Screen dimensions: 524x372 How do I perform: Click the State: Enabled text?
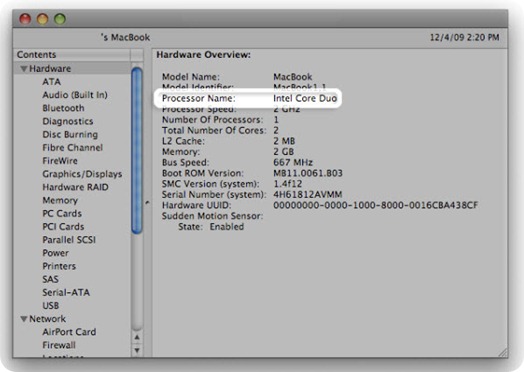[211, 227]
